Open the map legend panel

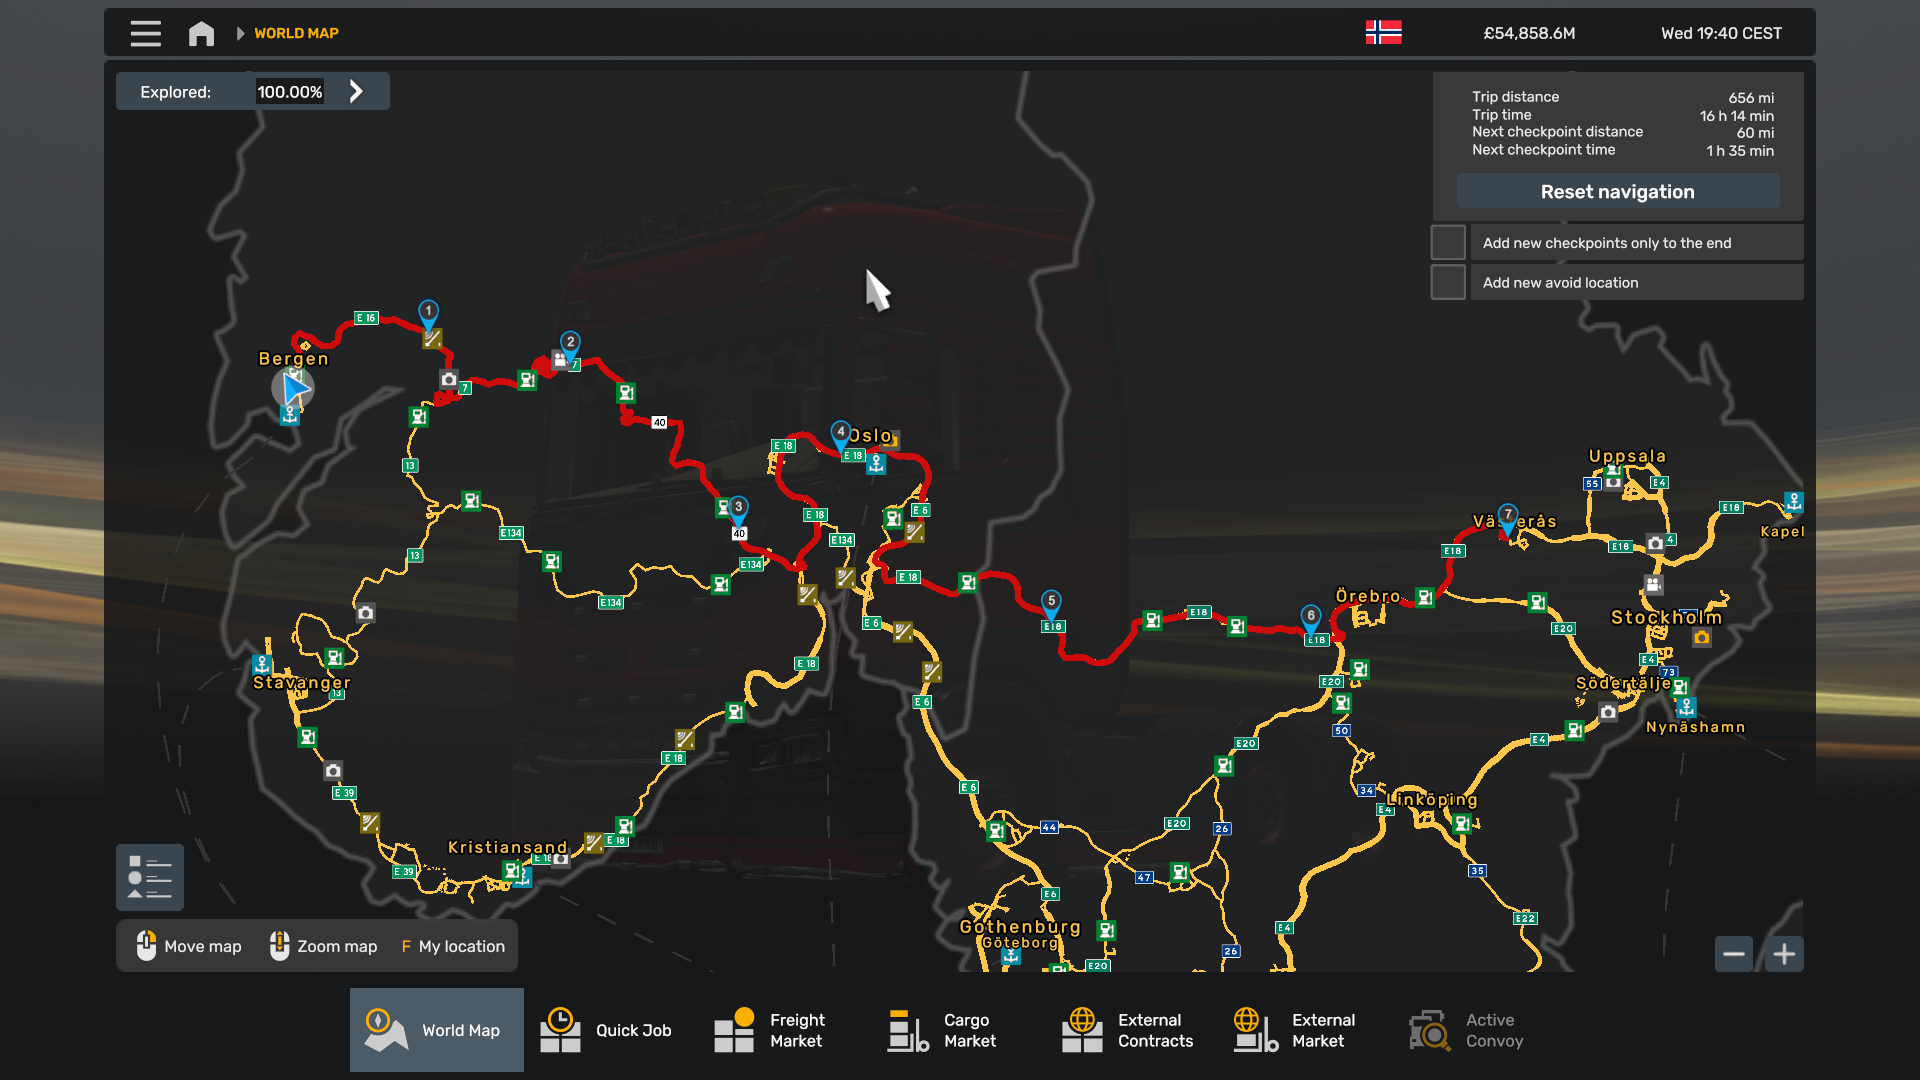coord(149,877)
